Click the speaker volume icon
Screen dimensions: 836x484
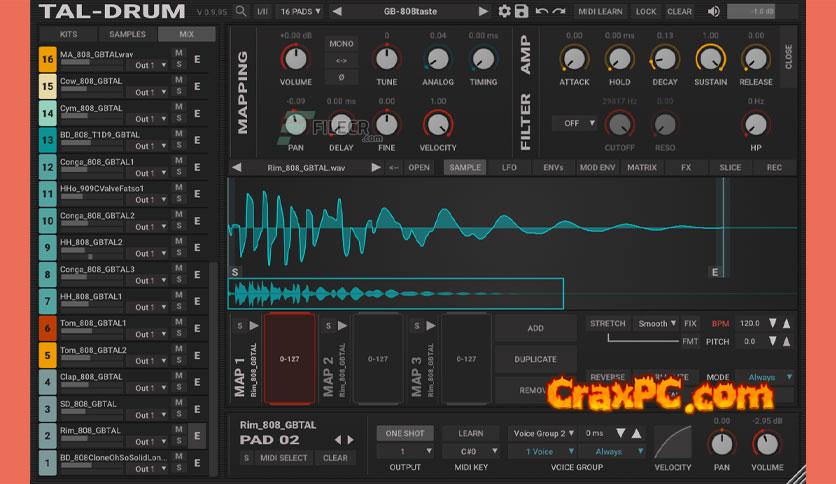click(x=713, y=12)
